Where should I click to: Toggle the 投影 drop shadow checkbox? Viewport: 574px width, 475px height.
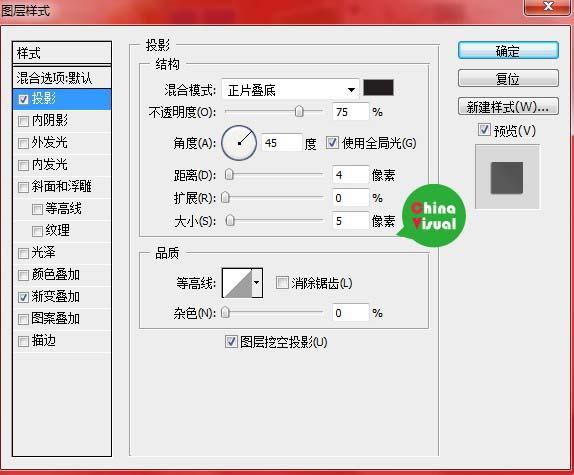coord(23,99)
